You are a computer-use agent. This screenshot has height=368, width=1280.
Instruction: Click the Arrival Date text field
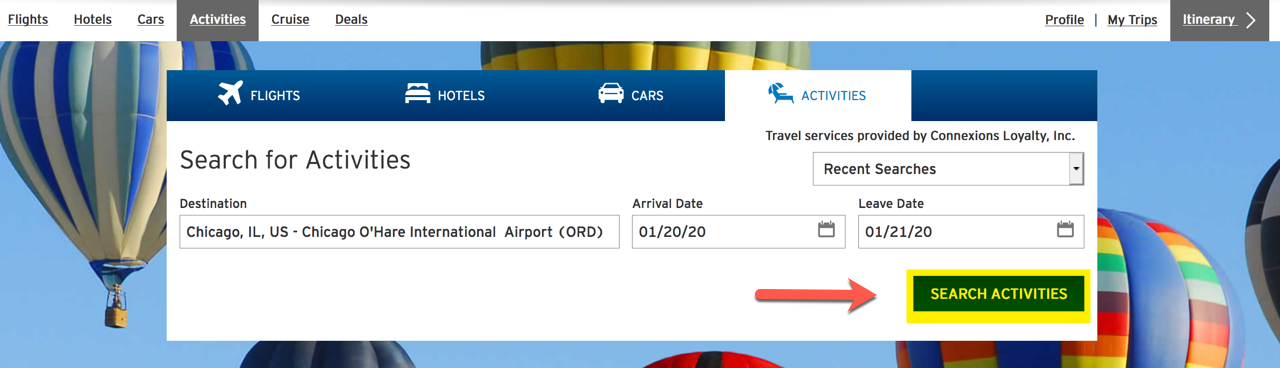pyautogui.click(x=739, y=232)
